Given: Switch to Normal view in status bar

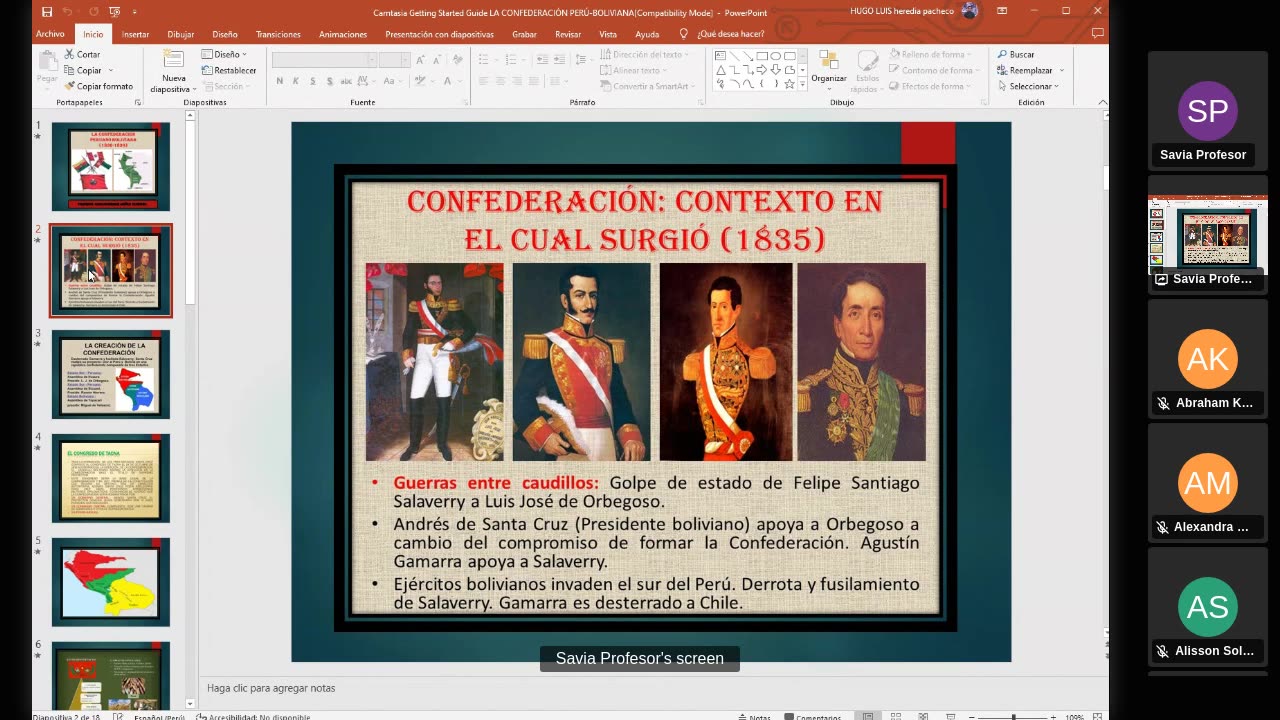Looking at the screenshot, I should tap(868, 716).
